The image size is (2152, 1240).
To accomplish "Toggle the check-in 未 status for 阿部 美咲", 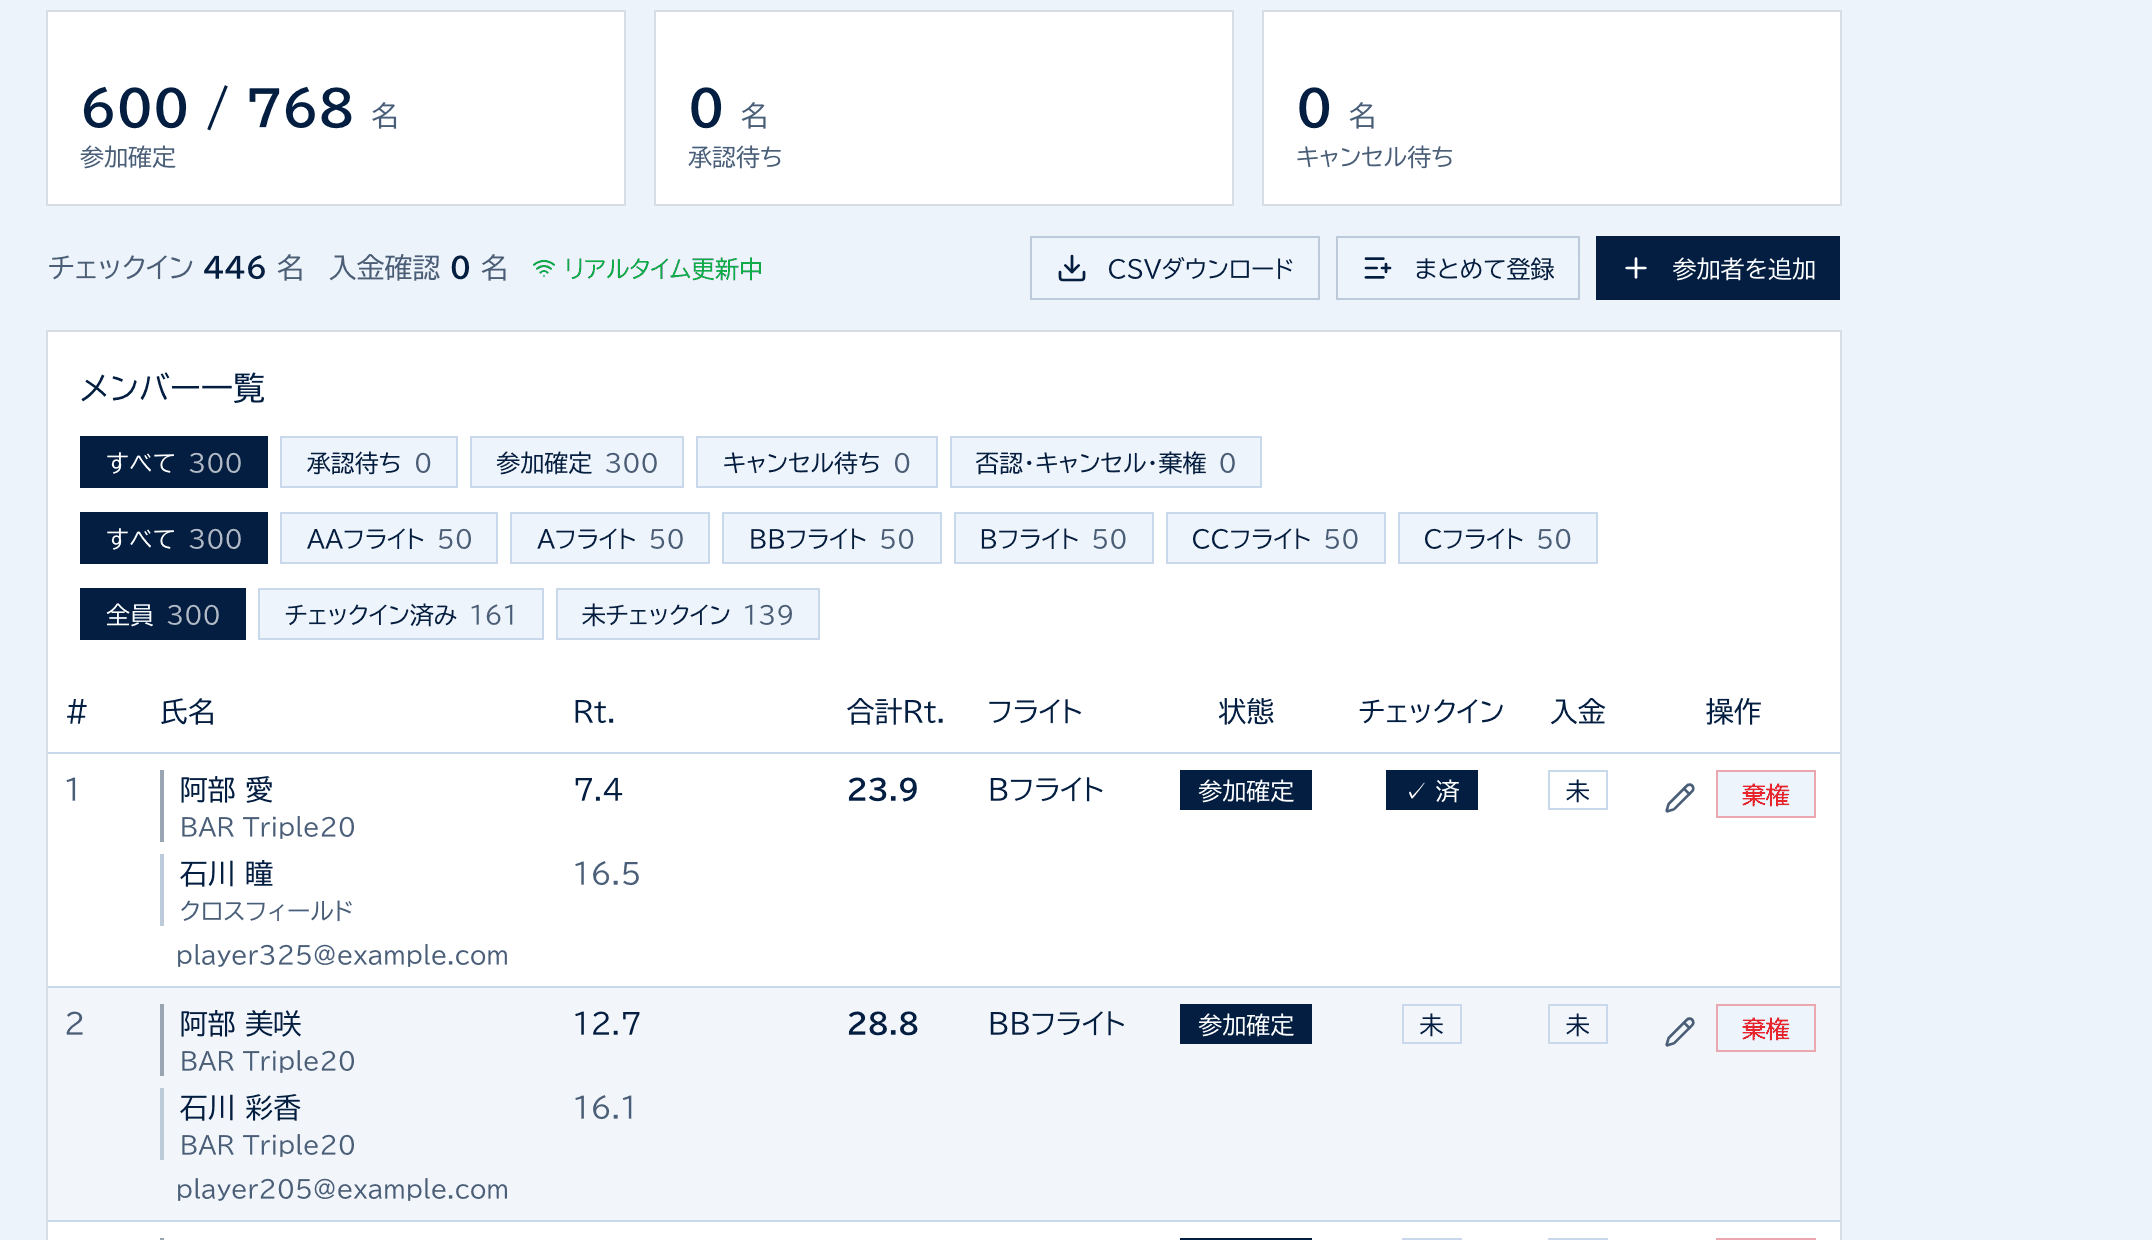I will (x=1432, y=1024).
